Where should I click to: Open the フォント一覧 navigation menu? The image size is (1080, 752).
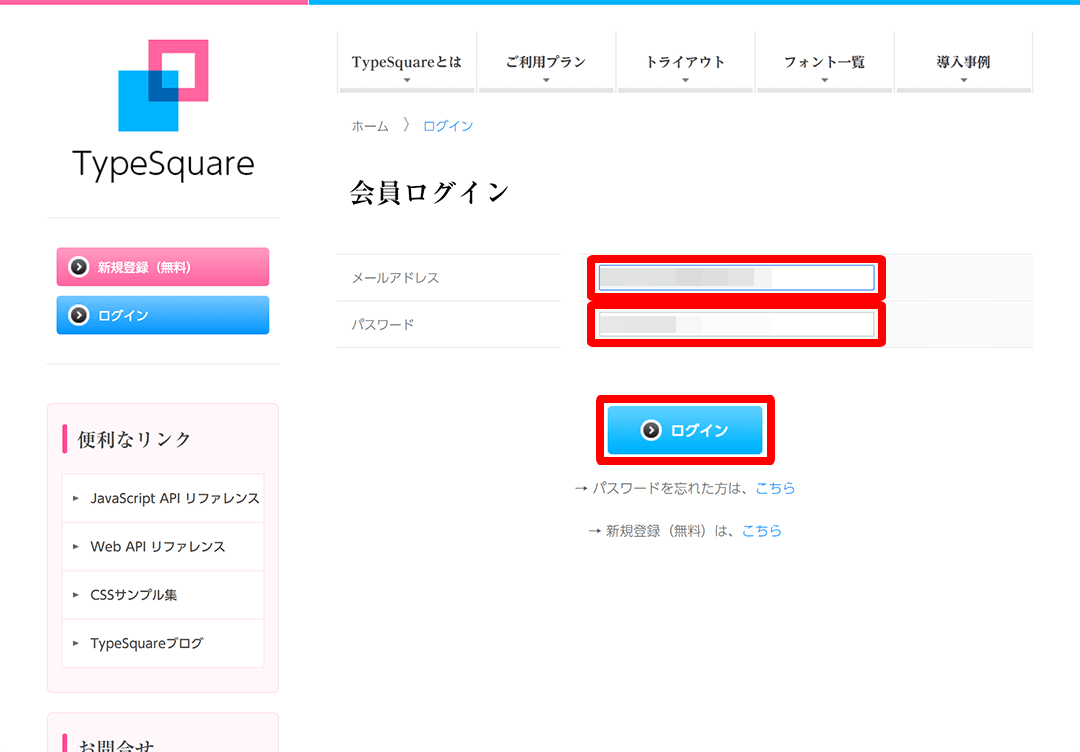(x=824, y=62)
